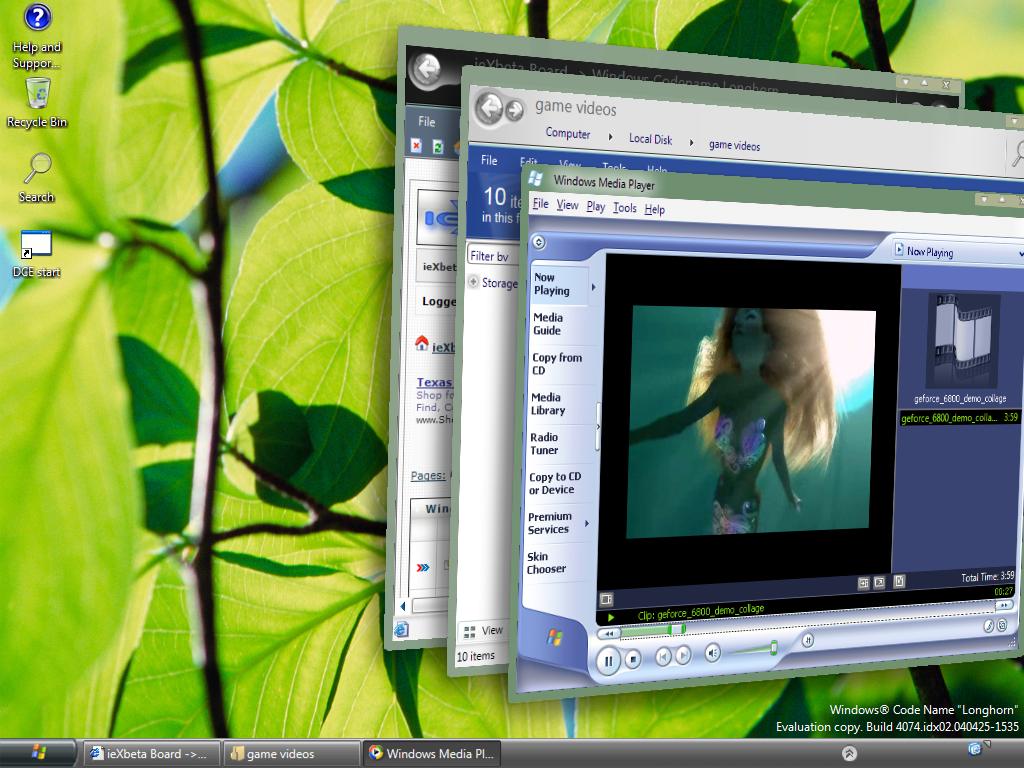This screenshot has height=768, width=1024.
Task: Click the Filter by field in game videos
Action: (x=493, y=256)
